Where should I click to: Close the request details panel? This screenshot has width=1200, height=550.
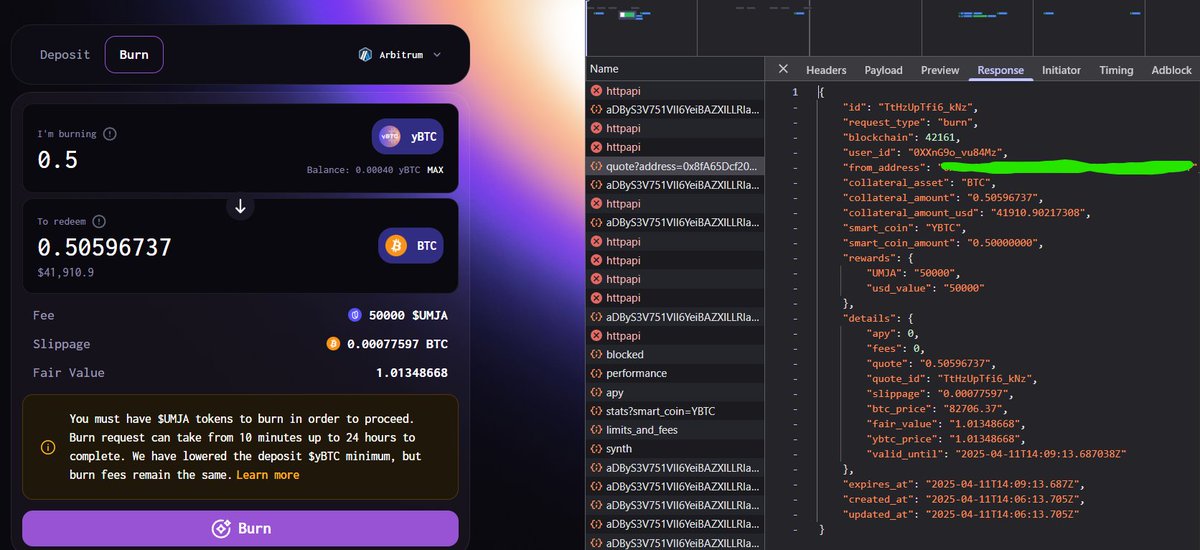pos(783,69)
